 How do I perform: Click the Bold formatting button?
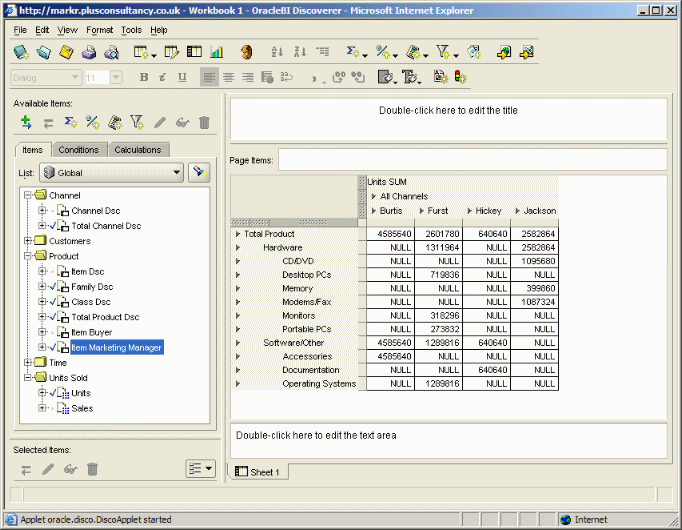(144, 77)
